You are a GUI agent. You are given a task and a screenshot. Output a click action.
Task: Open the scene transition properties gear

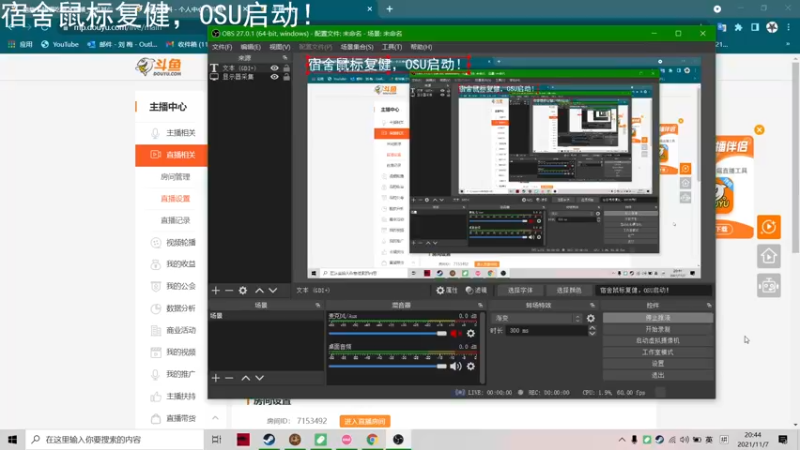(x=590, y=318)
